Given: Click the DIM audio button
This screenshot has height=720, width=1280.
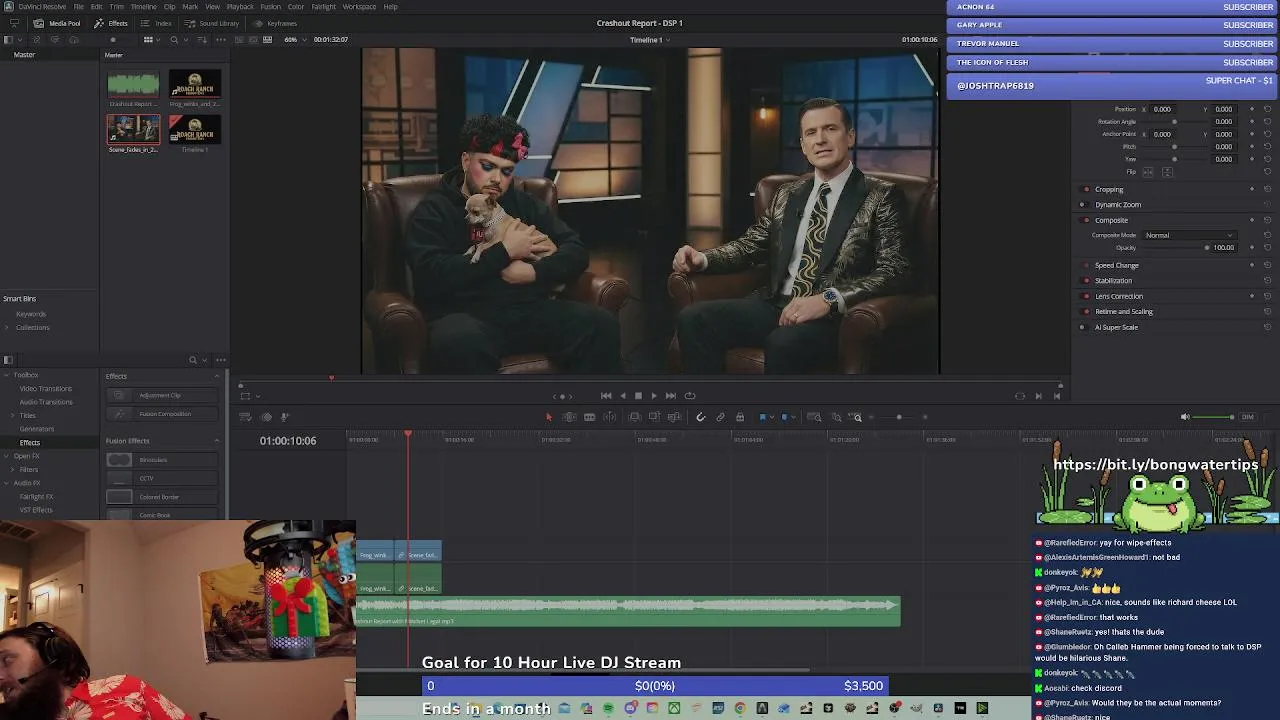Looking at the screenshot, I should pos(1247,417).
